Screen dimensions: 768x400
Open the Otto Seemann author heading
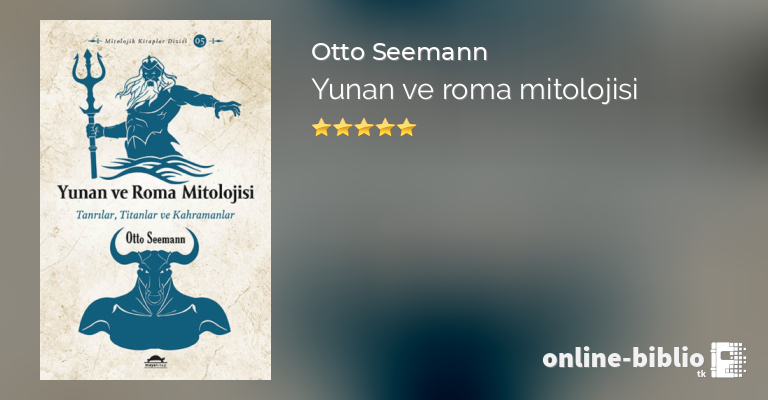click(399, 52)
